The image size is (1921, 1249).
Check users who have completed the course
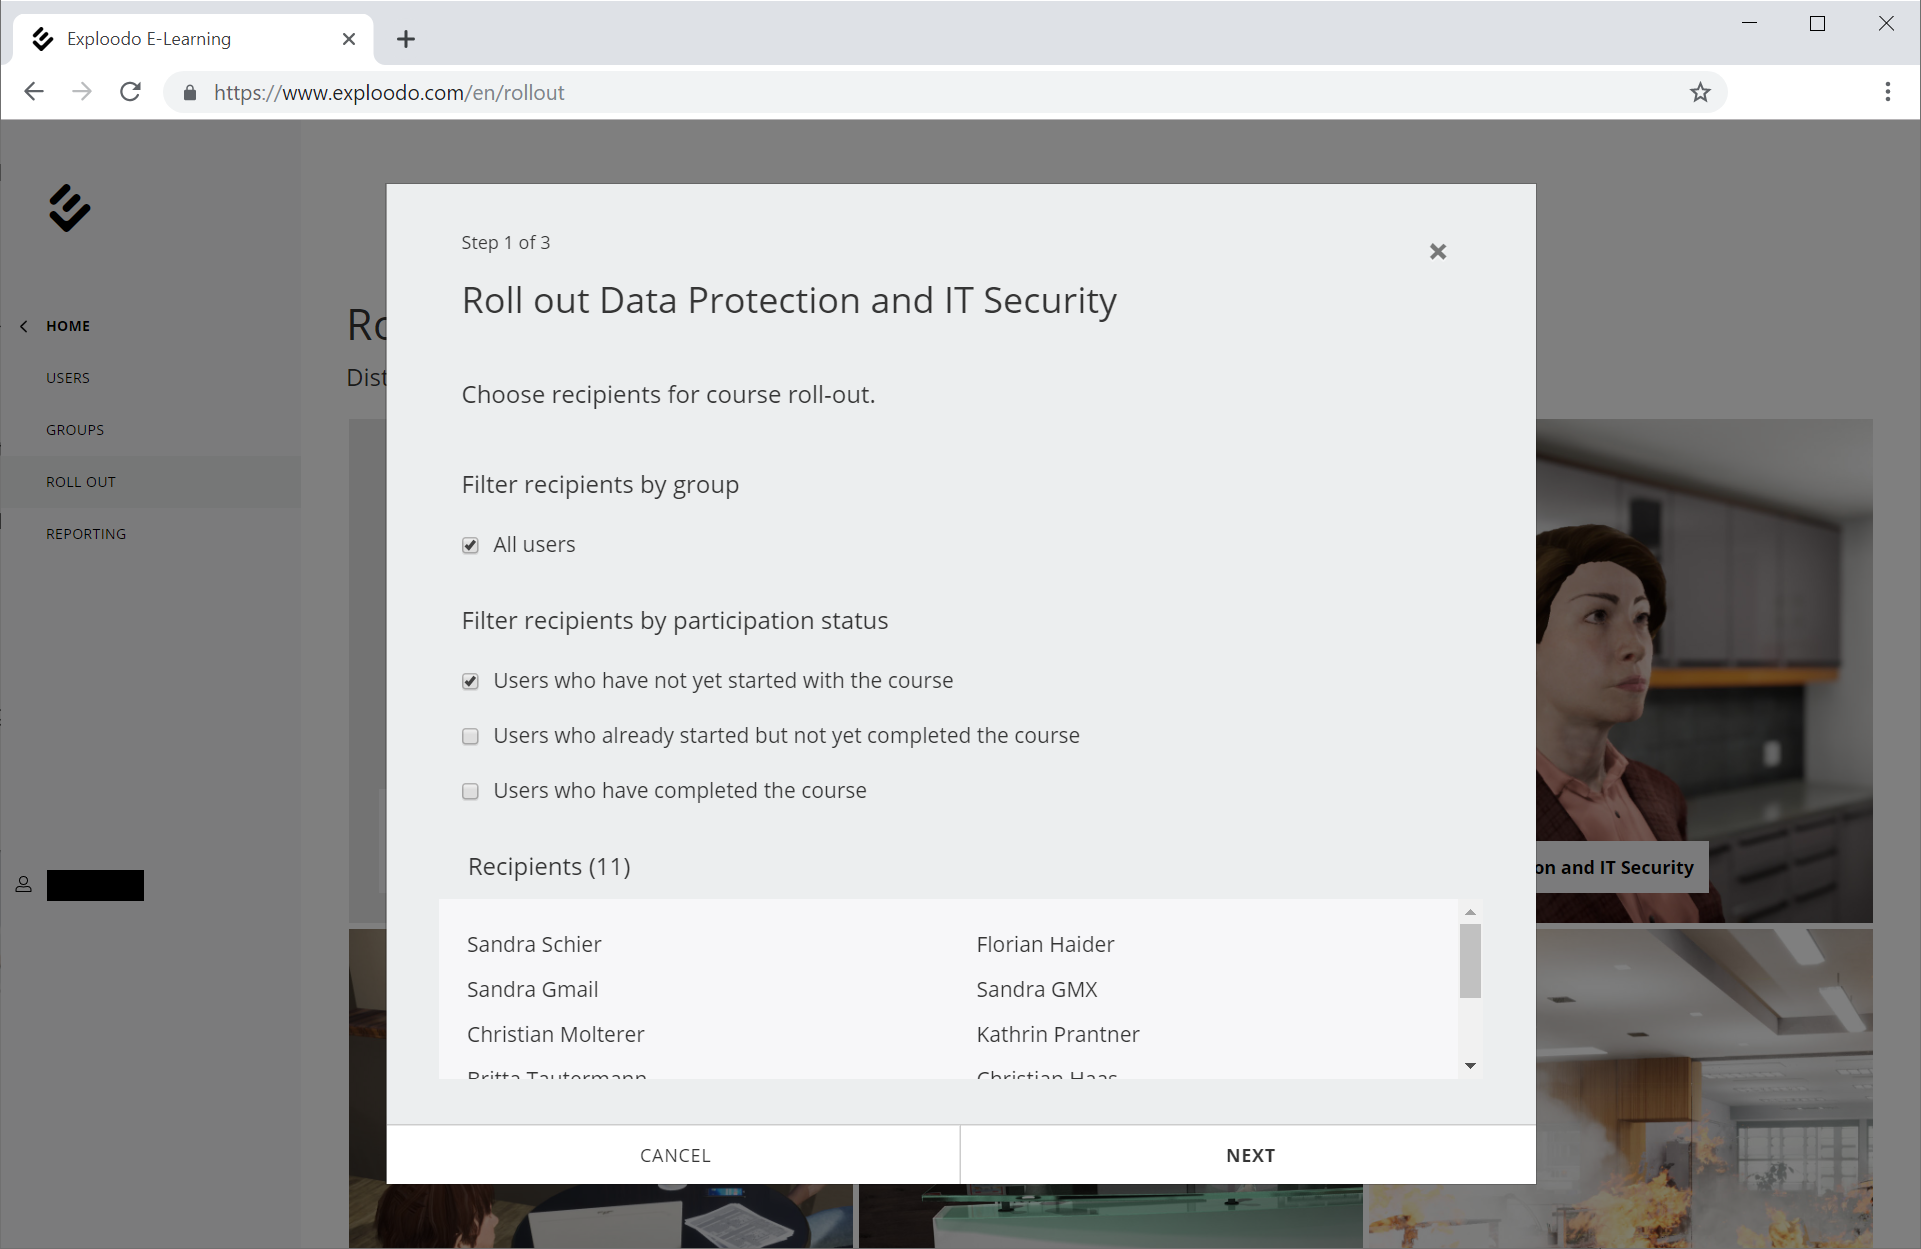click(x=470, y=792)
